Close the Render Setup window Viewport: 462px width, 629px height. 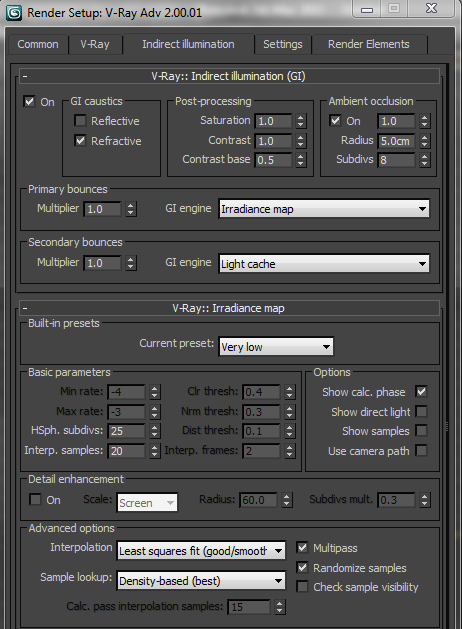pyautogui.click(x=431, y=8)
